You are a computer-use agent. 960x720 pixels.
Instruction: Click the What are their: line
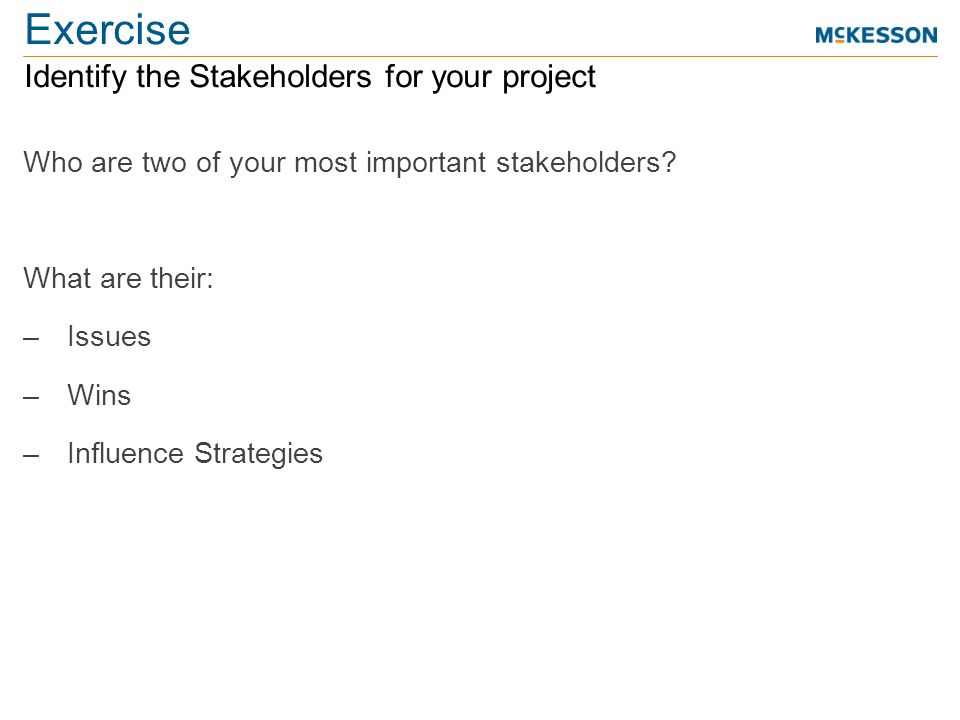coord(118,279)
